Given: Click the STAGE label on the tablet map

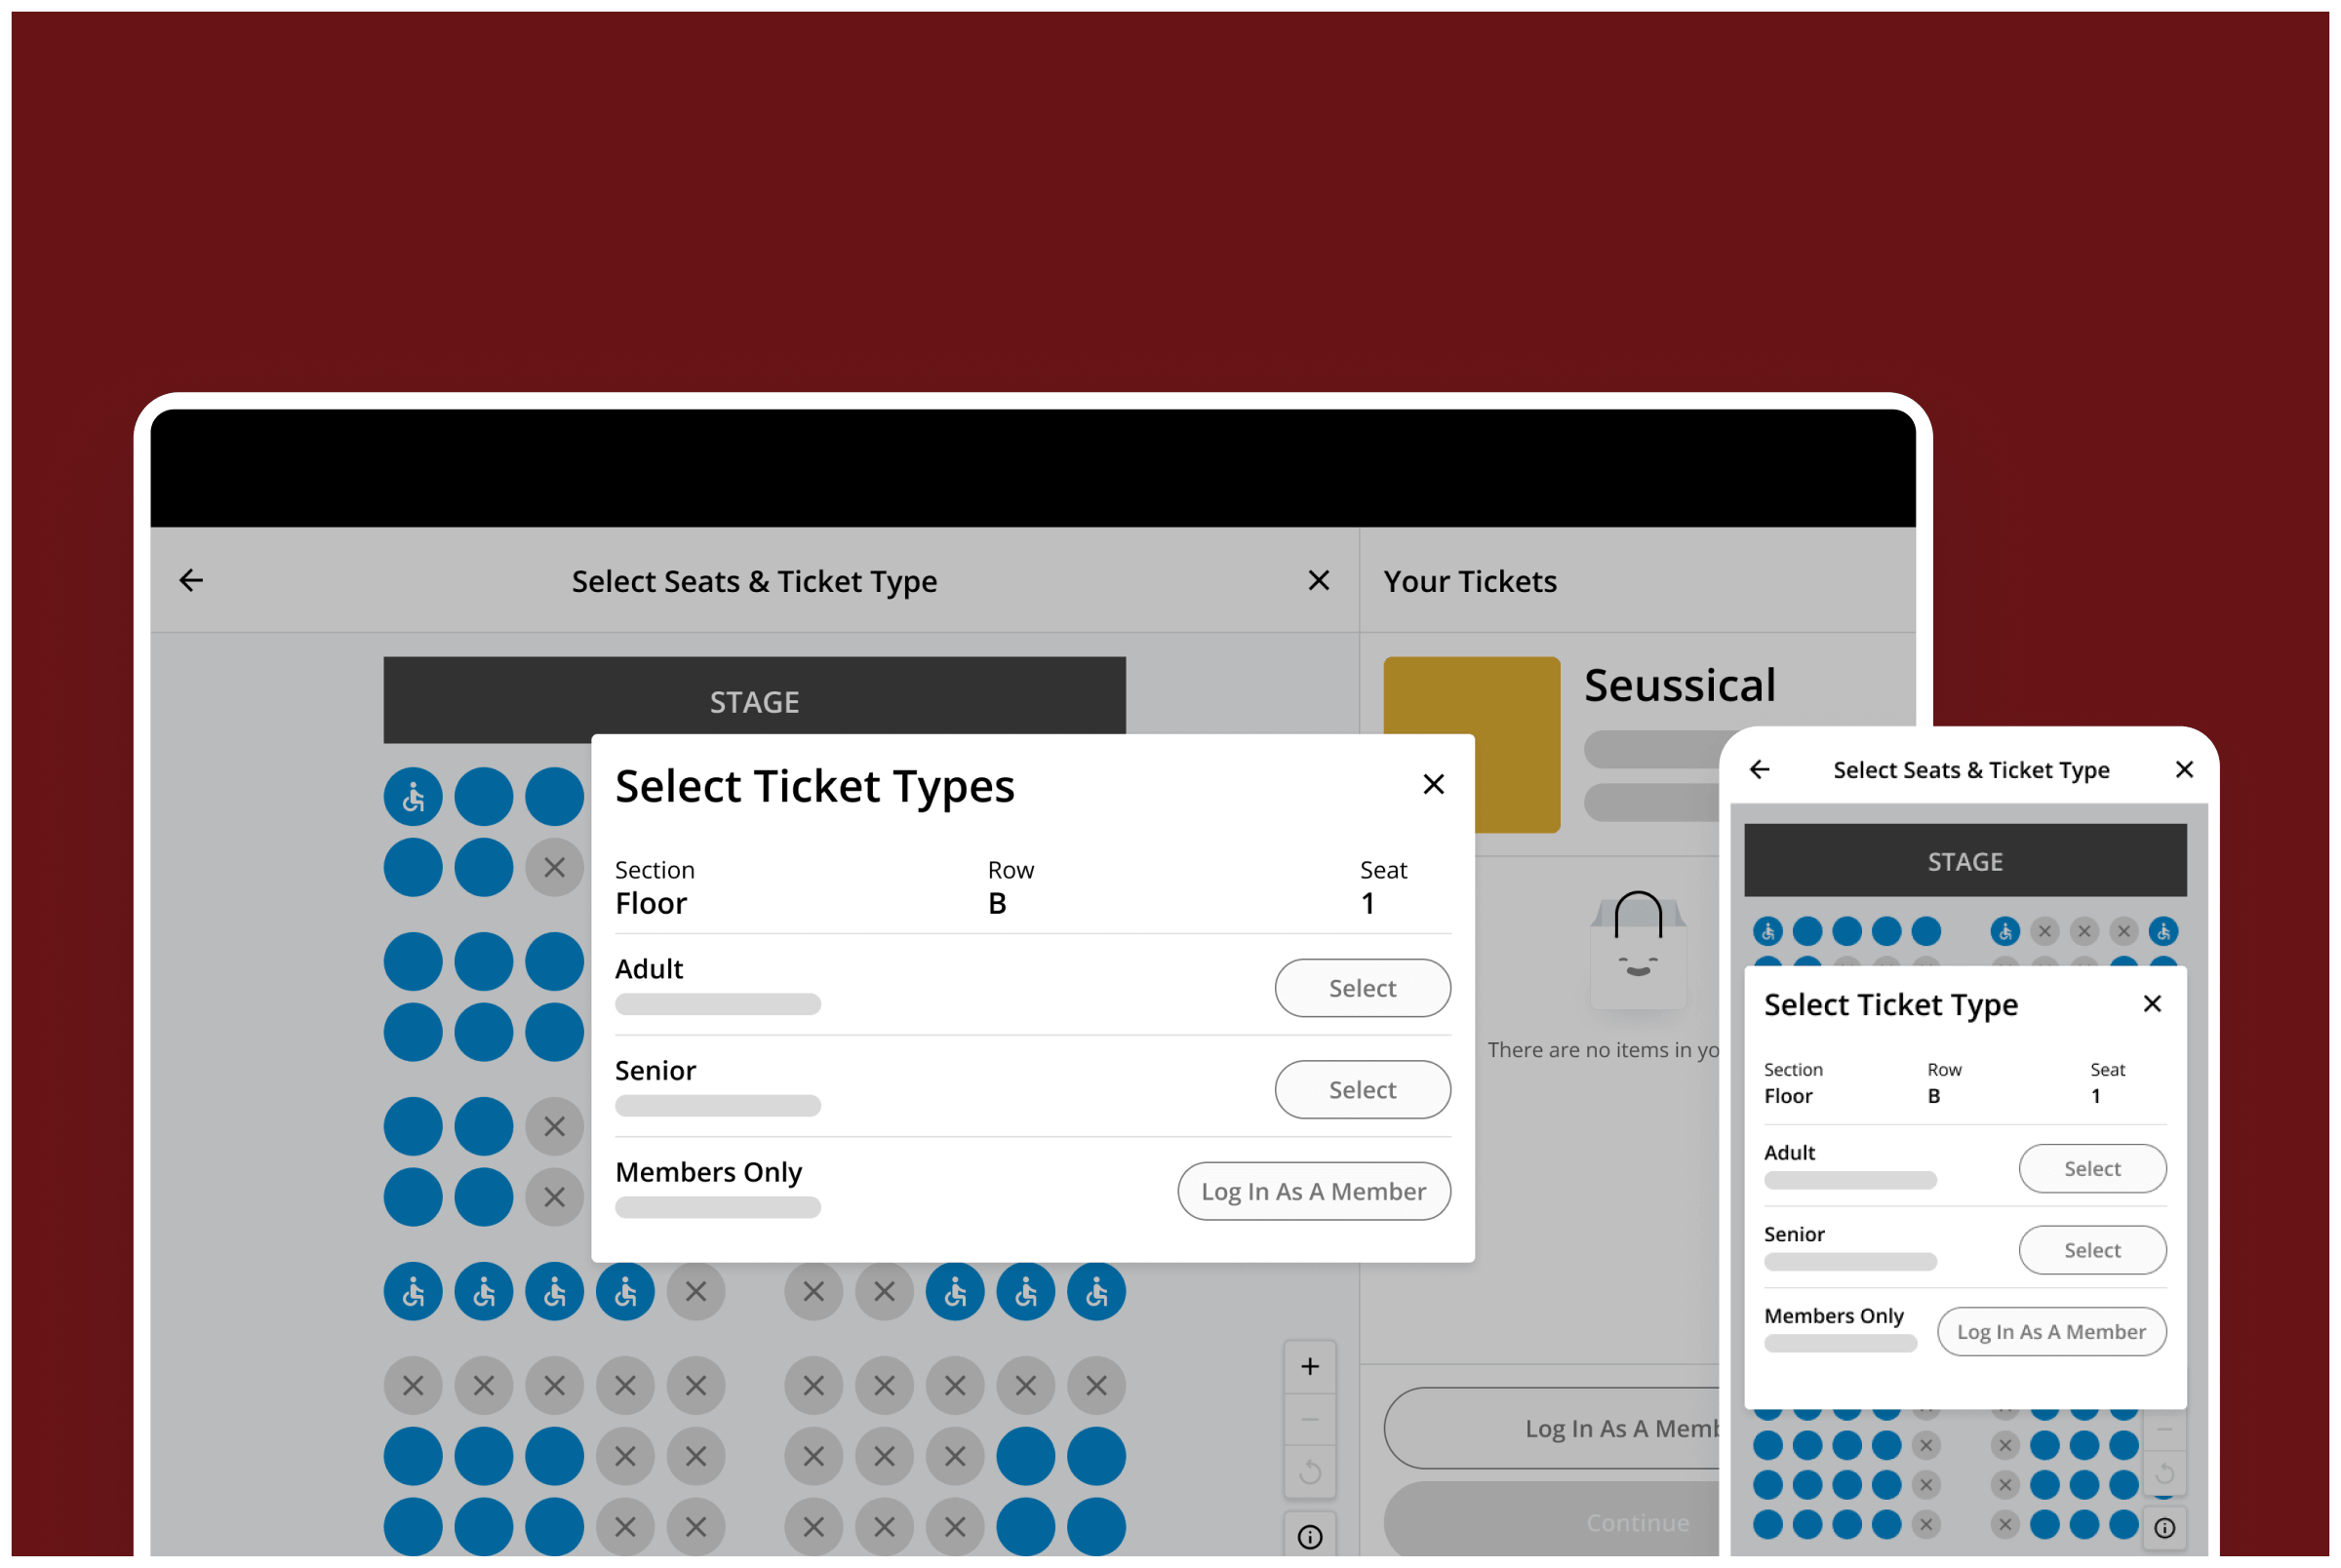Looking at the screenshot, I should 754,702.
